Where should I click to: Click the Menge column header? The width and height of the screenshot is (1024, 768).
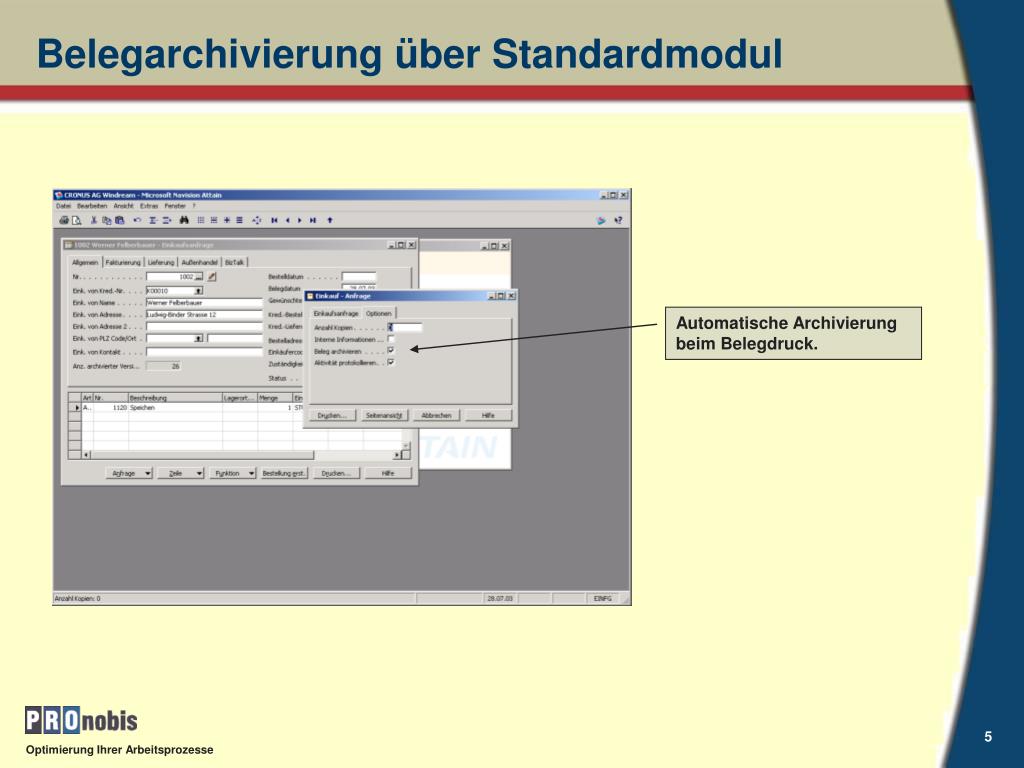[x=275, y=398]
